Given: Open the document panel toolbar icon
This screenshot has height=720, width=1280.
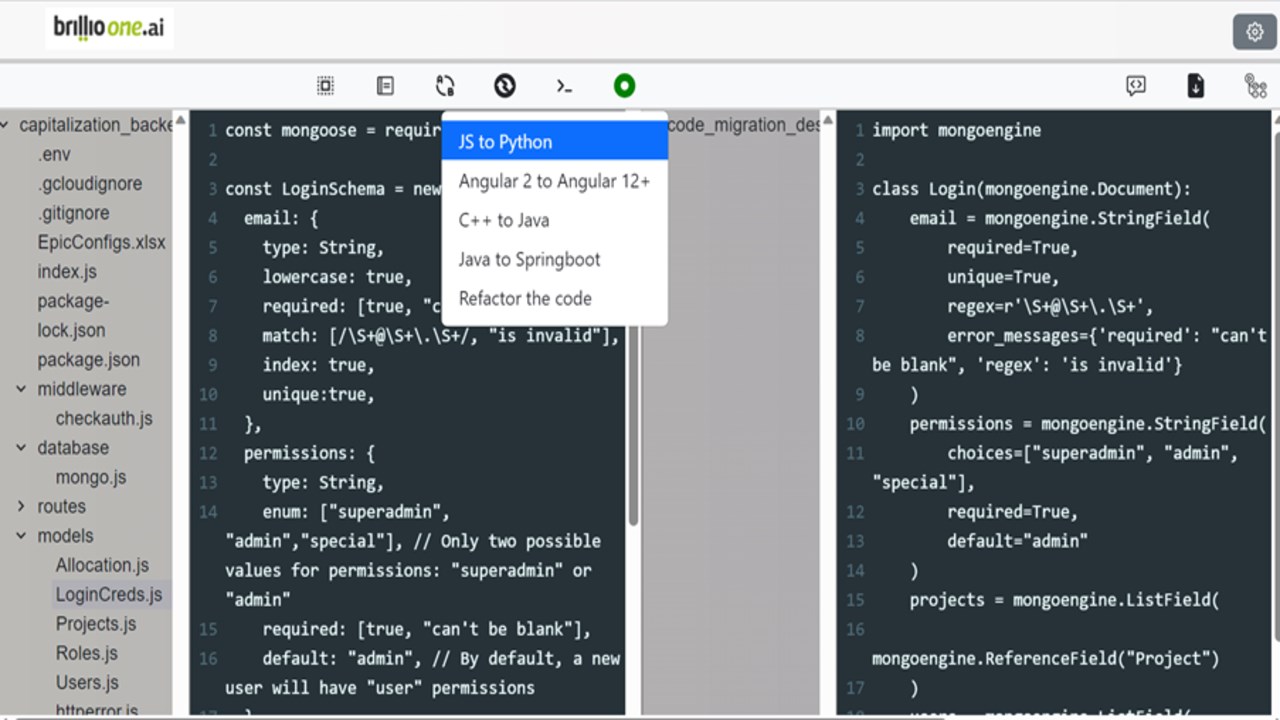Looking at the screenshot, I should point(385,86).
